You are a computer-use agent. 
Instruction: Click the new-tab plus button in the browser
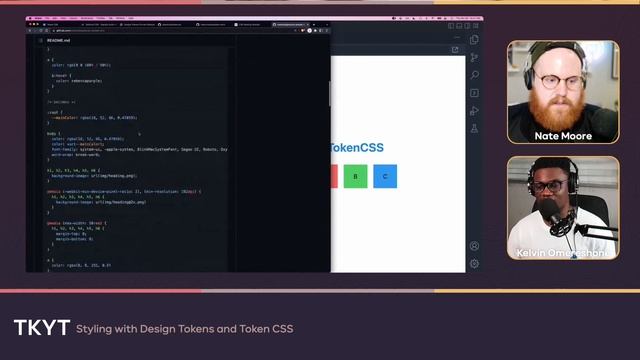314,24
